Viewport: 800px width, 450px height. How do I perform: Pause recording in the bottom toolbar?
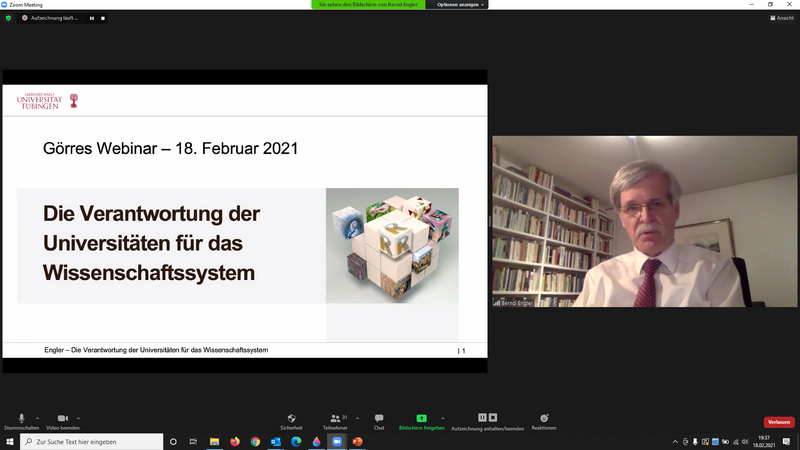482,417
